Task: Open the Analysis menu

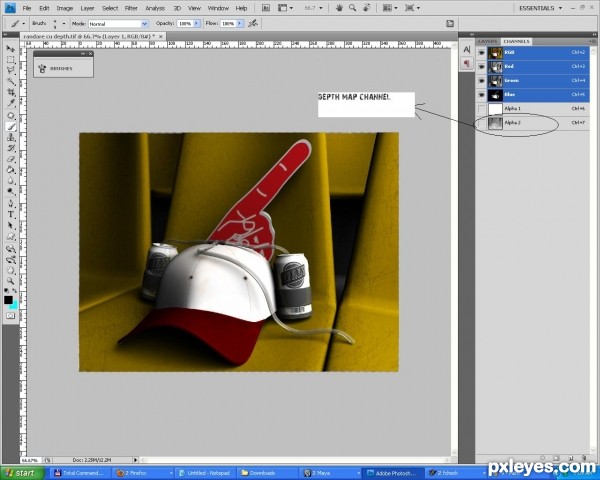Action: point(155,8)
